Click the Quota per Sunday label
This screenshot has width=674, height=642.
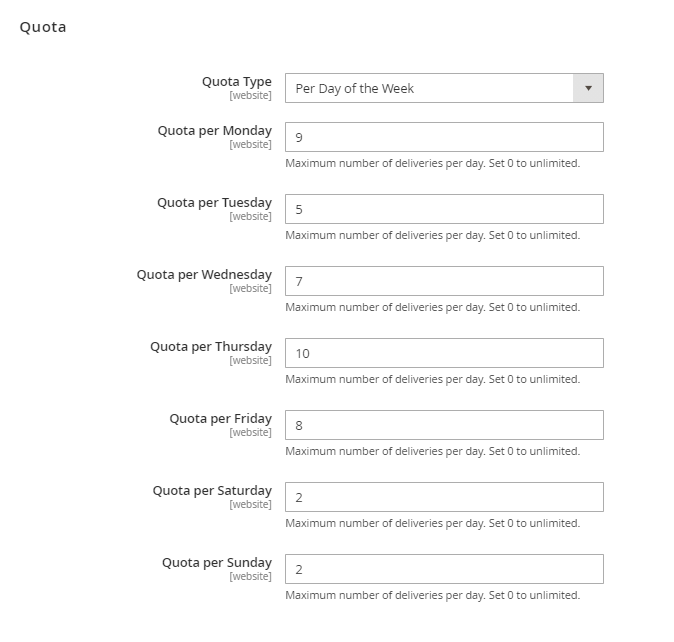[x=217, y=563]
